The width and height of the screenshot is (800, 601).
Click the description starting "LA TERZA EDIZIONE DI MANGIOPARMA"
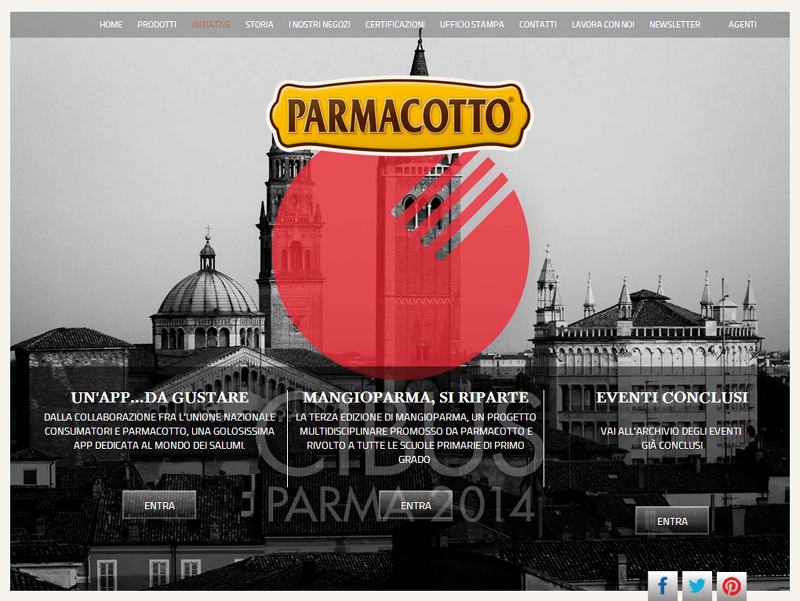[416, 438]
